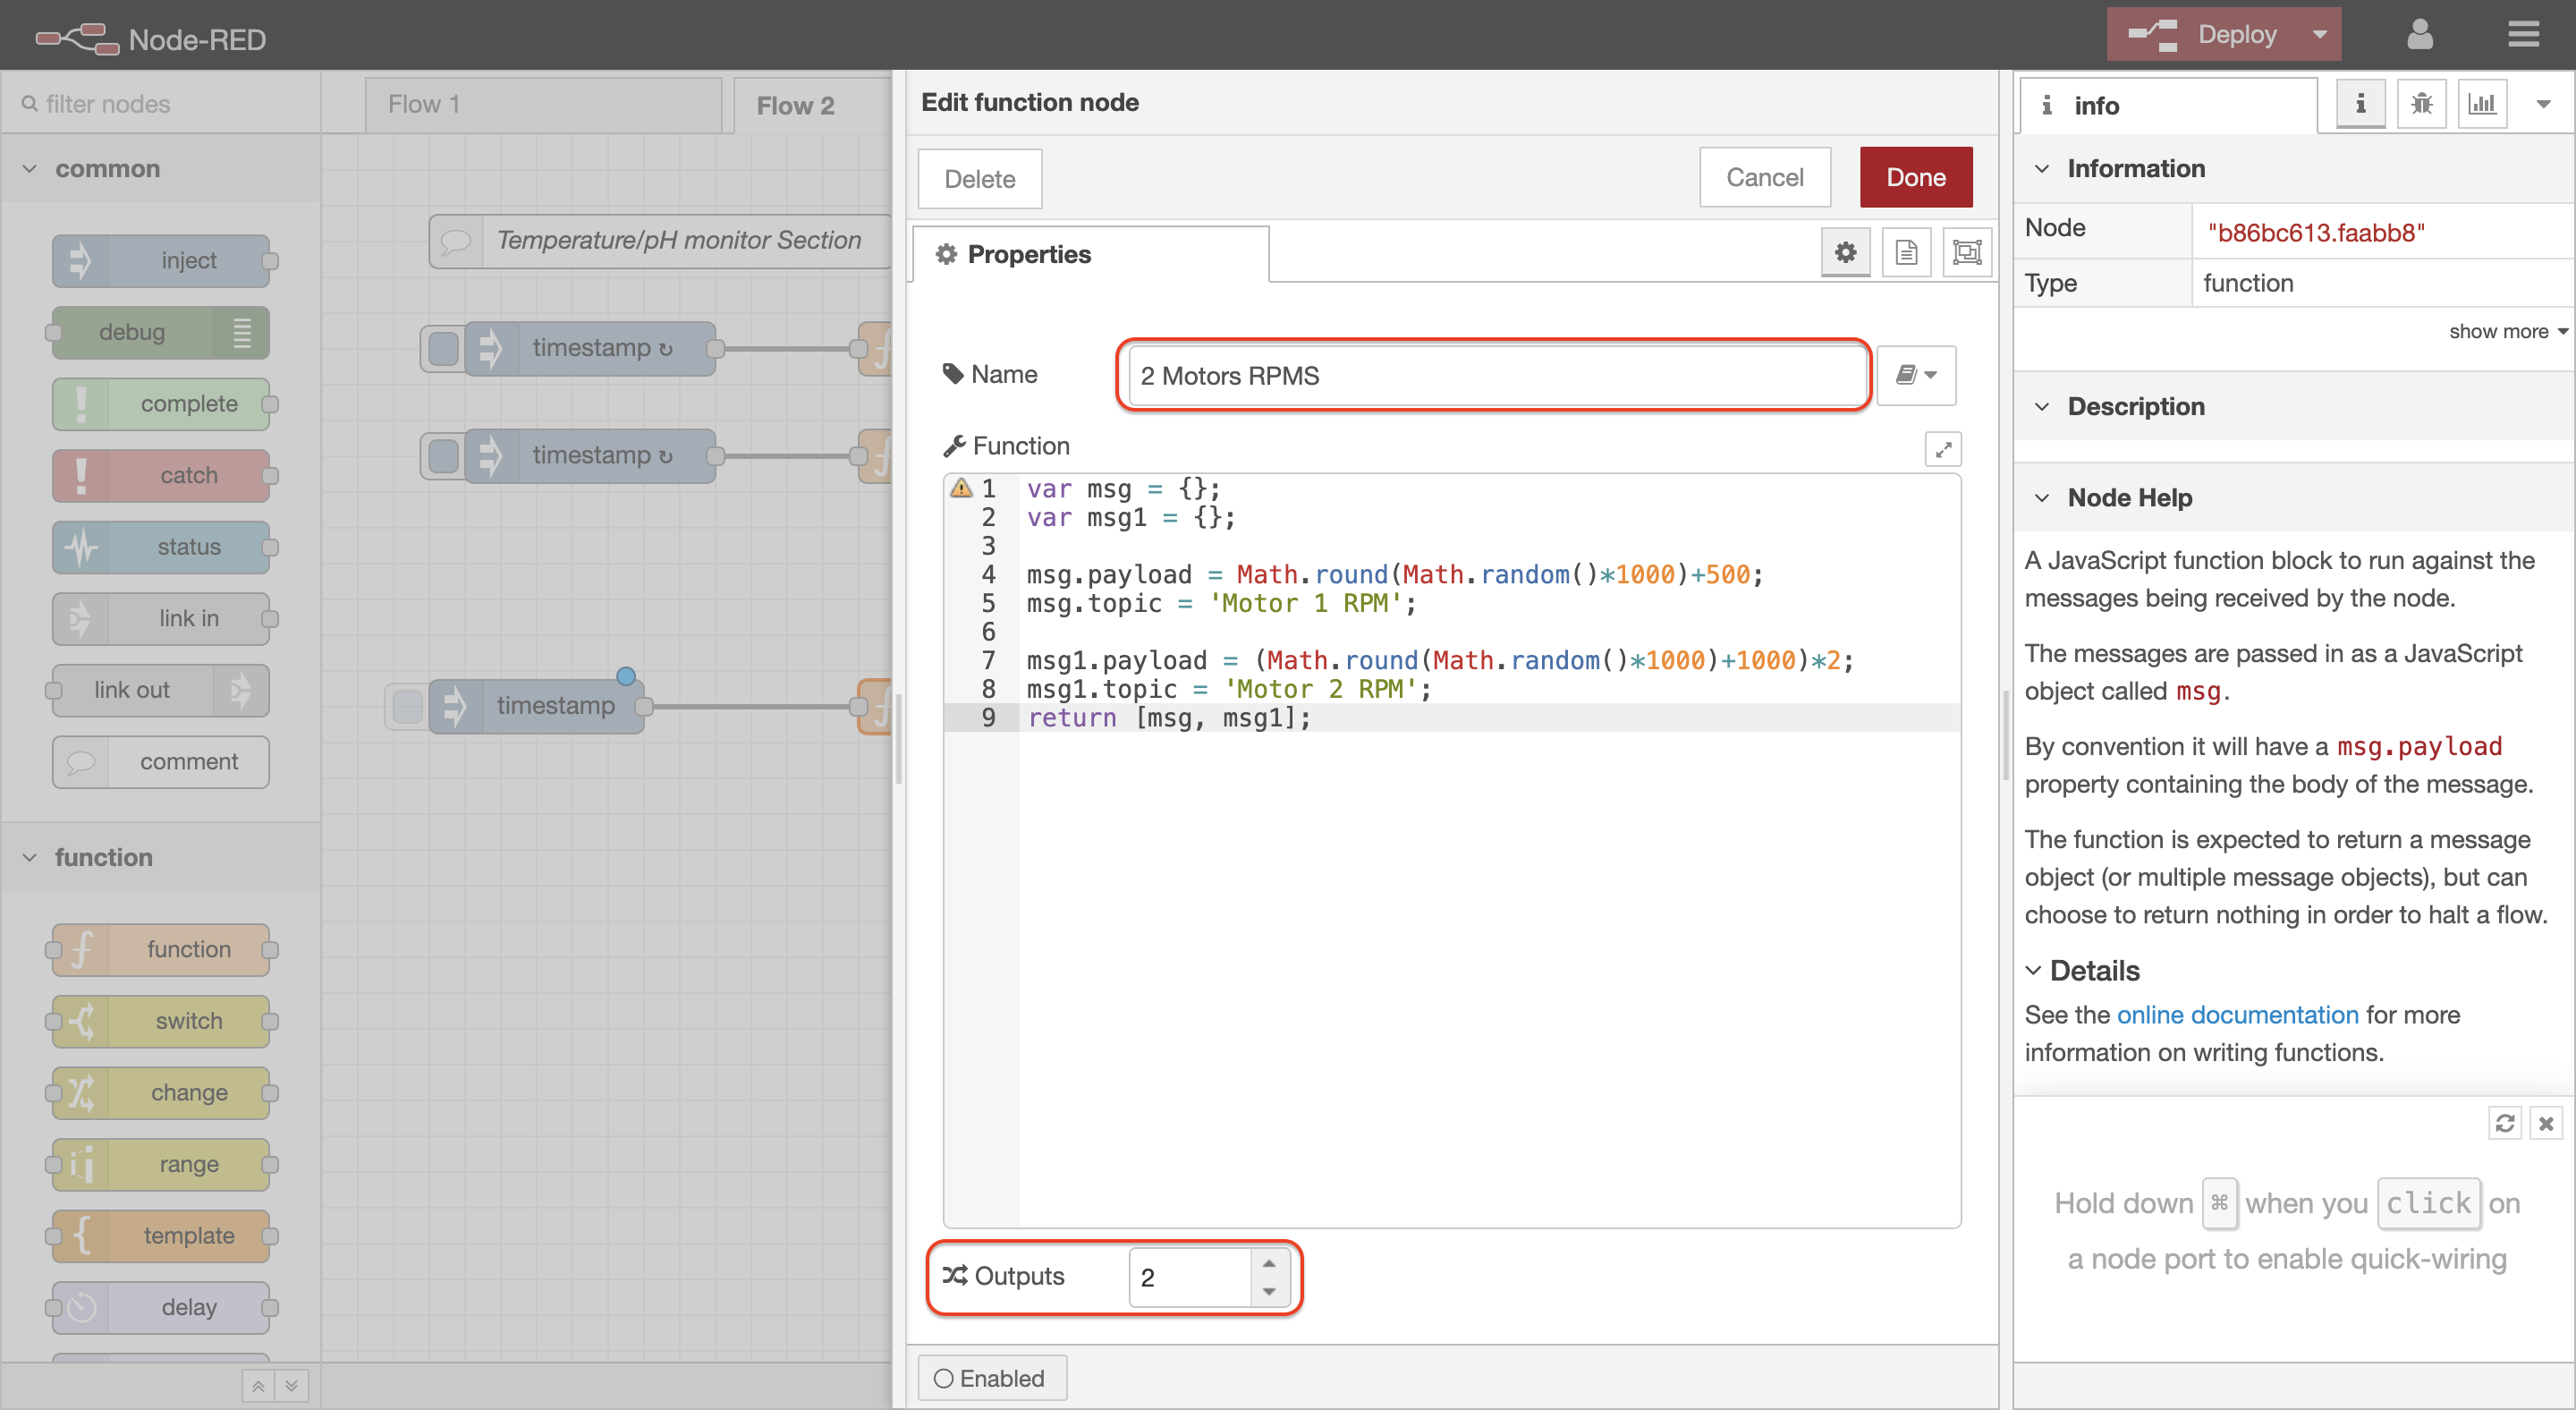Open the debug messages sidebar tab

2421,104
